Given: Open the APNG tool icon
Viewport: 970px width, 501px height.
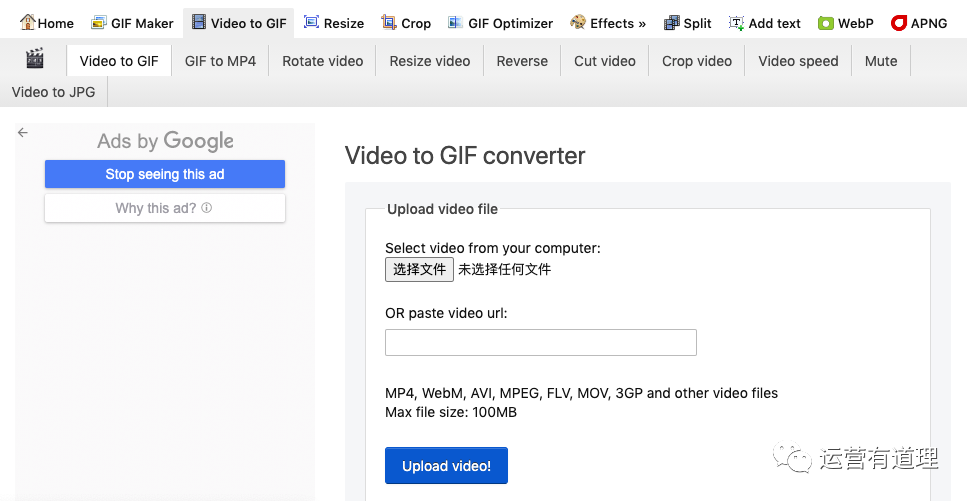Looking at the screenshot, I should click(x=898, y=23).
